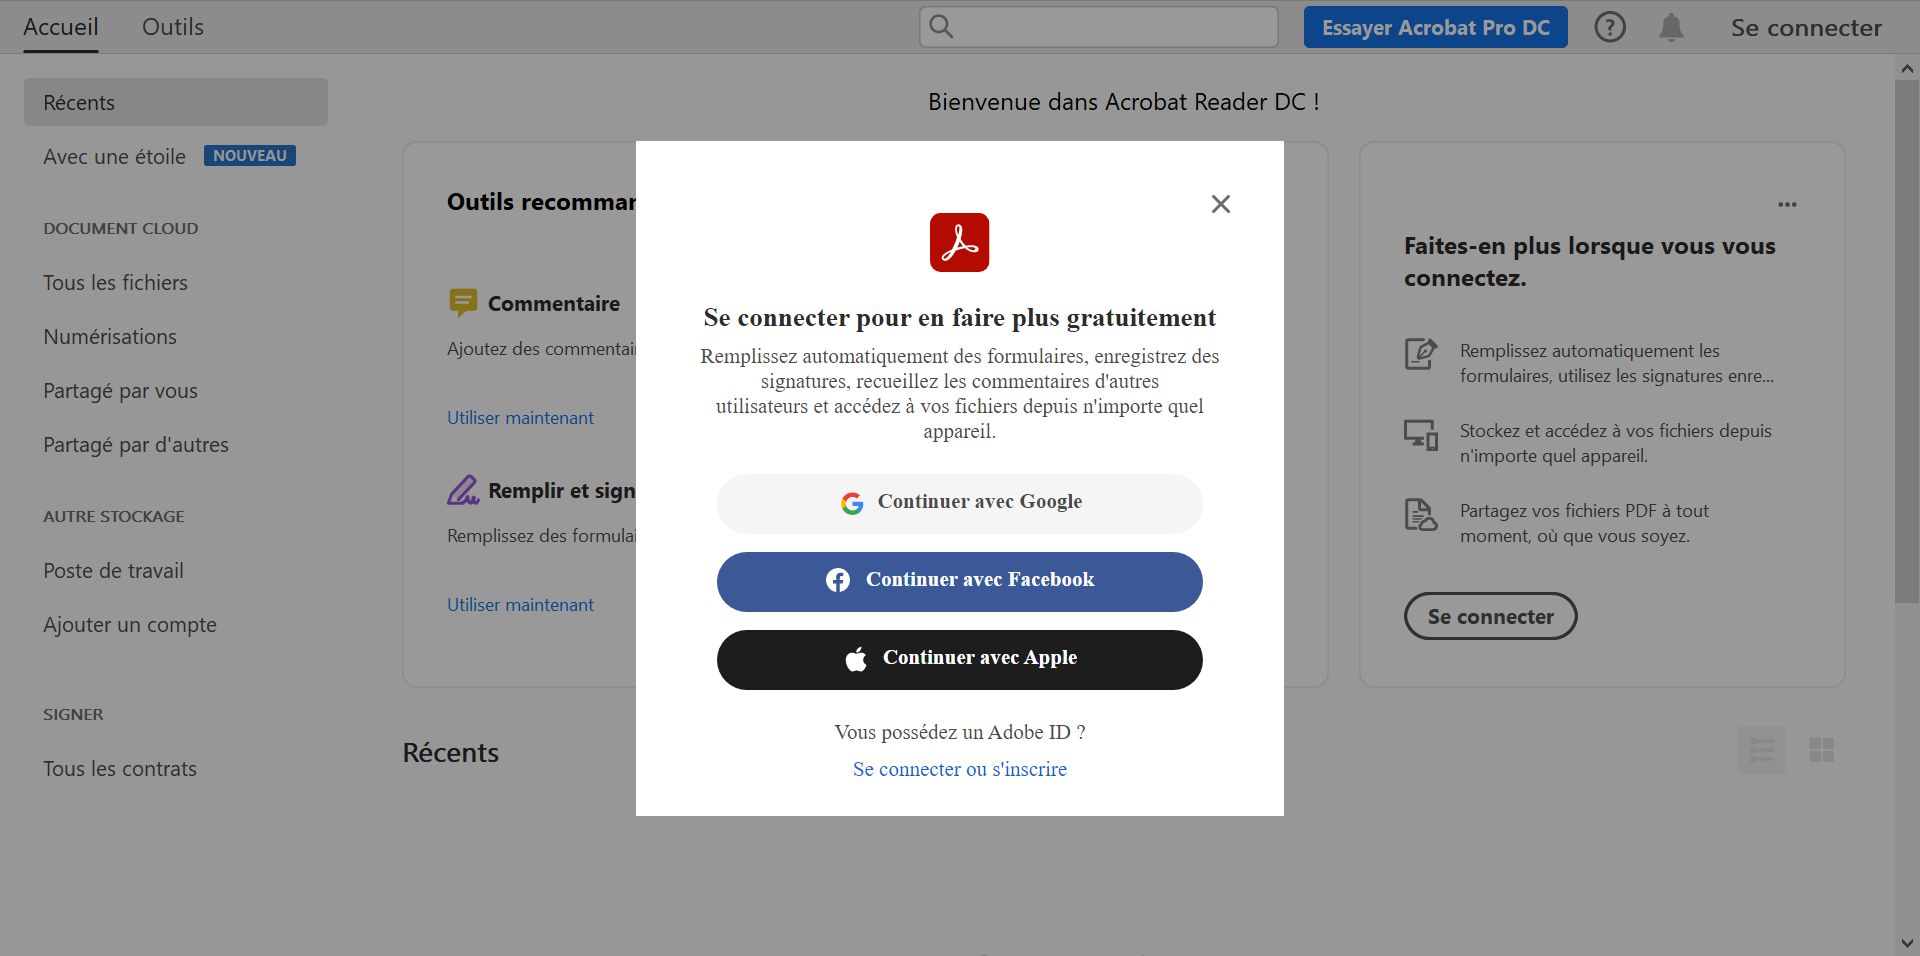Select the Remplir et signer pen icon
1920x956 pixels.
pyautogui.click(x=463, y=490)
